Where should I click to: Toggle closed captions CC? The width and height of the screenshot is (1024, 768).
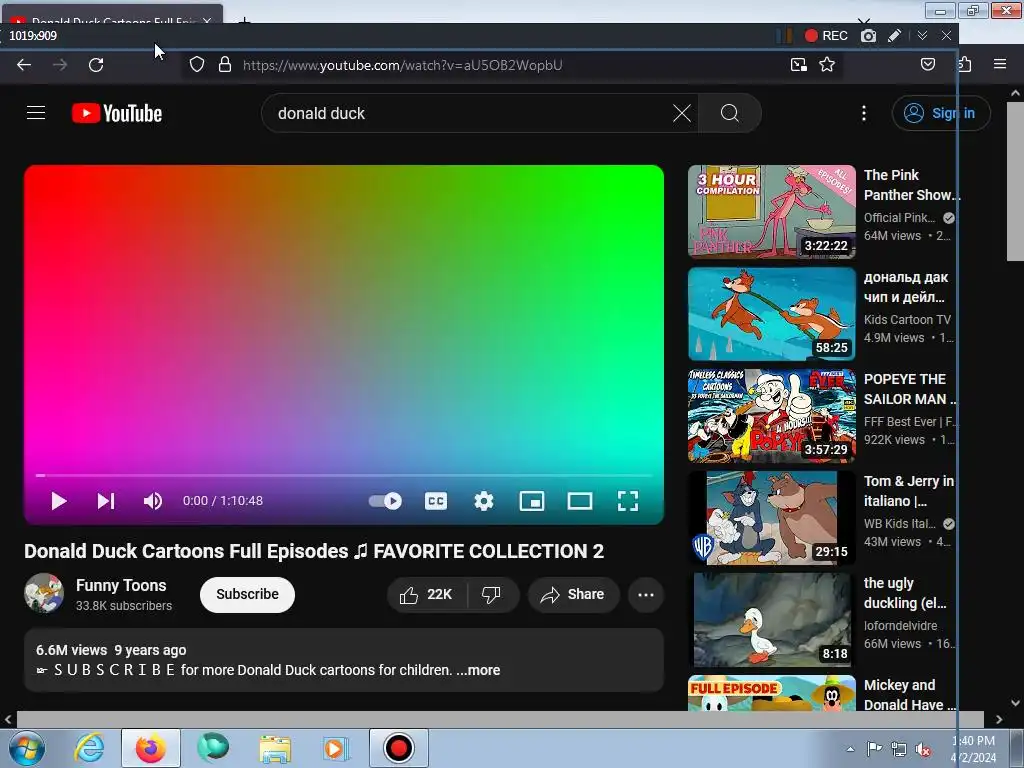point(436,501)
